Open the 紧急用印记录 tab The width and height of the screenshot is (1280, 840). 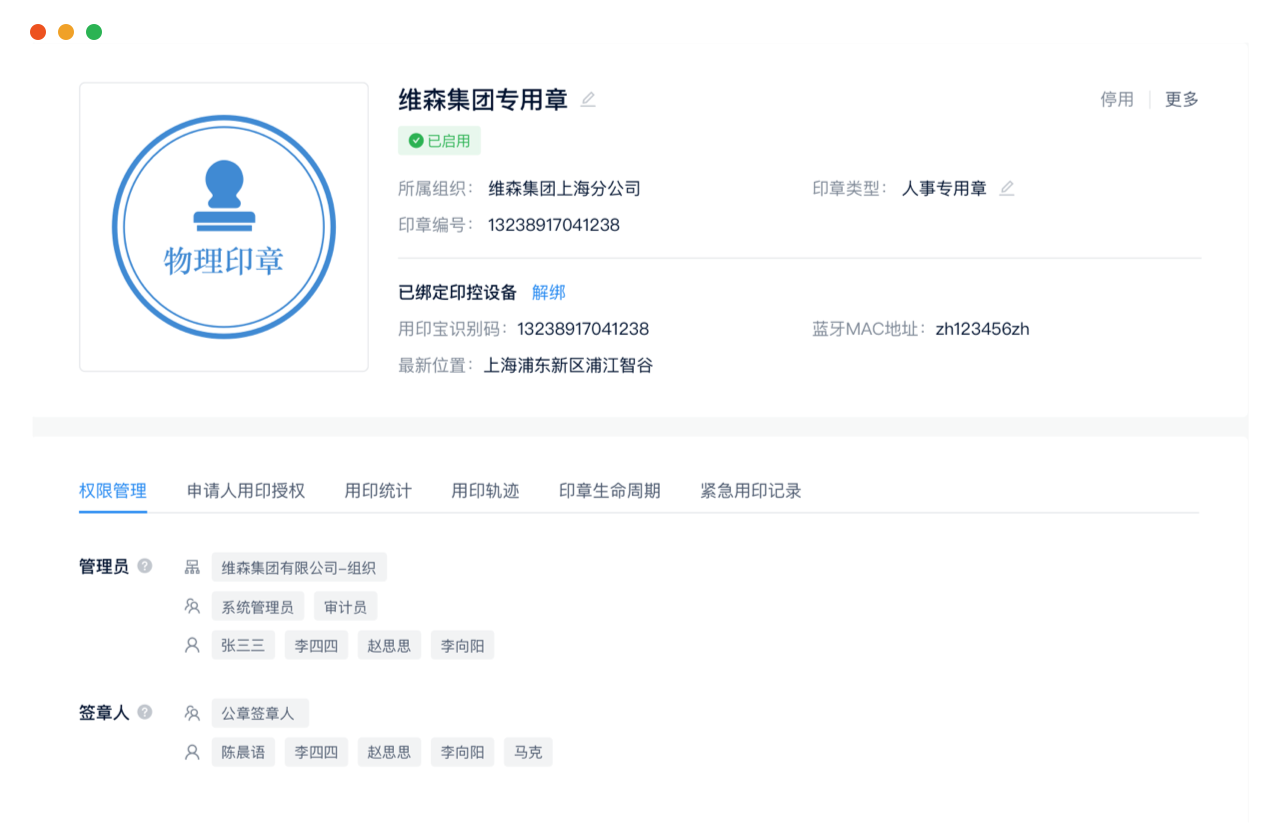[x=749, y=491]
